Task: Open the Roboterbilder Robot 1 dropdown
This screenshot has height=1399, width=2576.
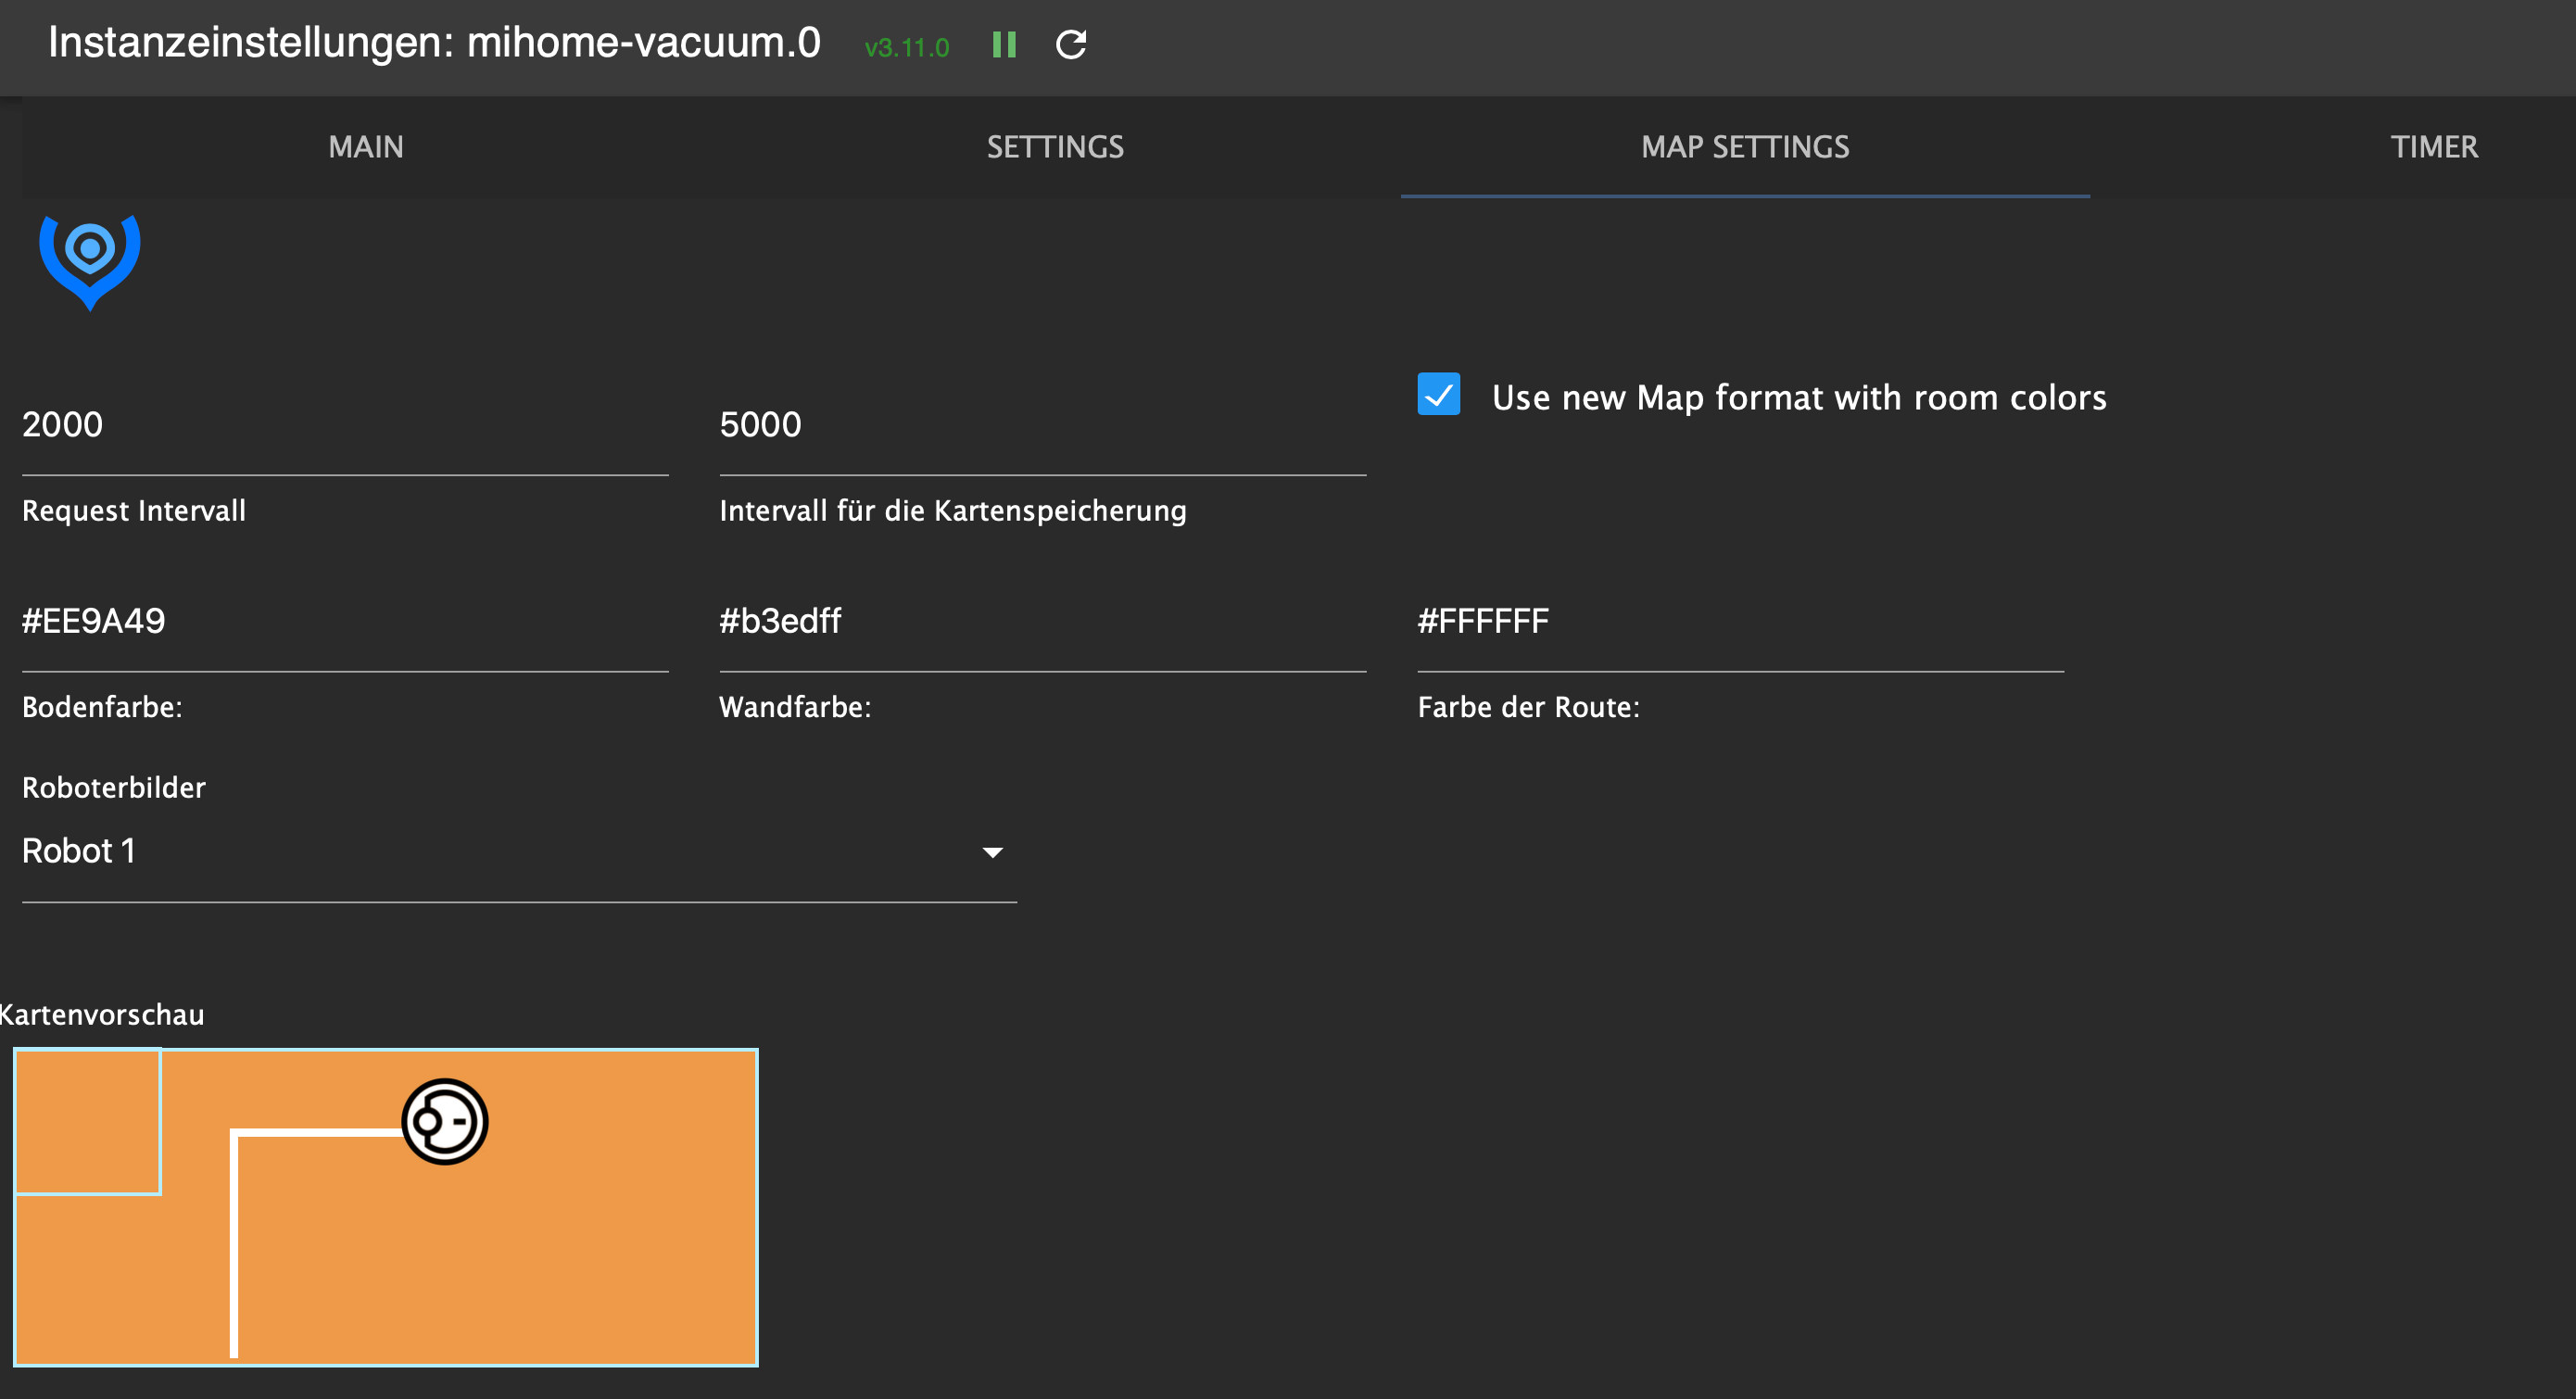Action: pyautogui.click(x=519, y=852)
